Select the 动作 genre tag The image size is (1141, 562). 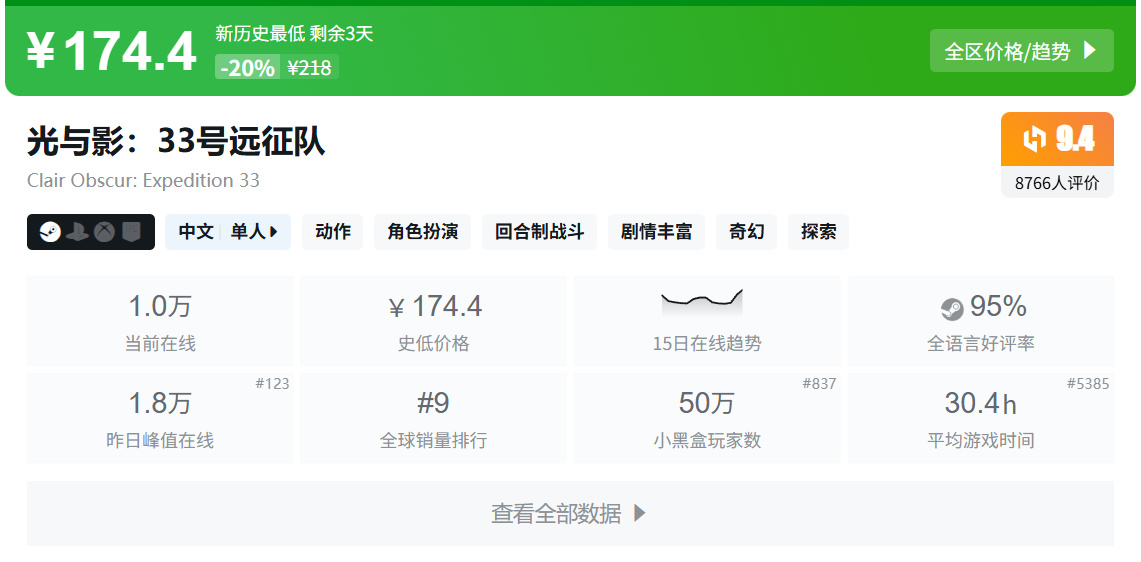(333, 232)
